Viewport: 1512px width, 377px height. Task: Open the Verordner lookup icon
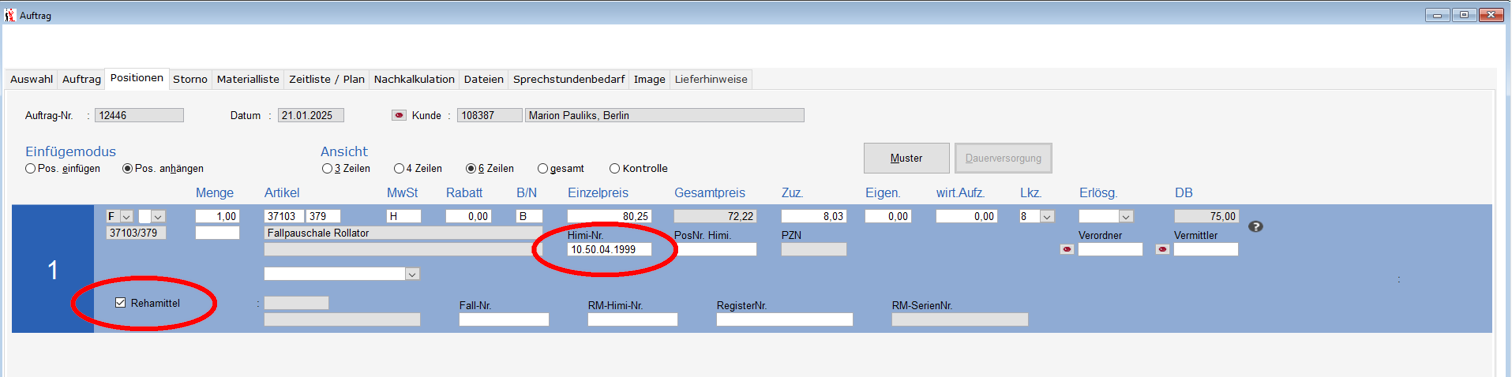[1067, 250]
